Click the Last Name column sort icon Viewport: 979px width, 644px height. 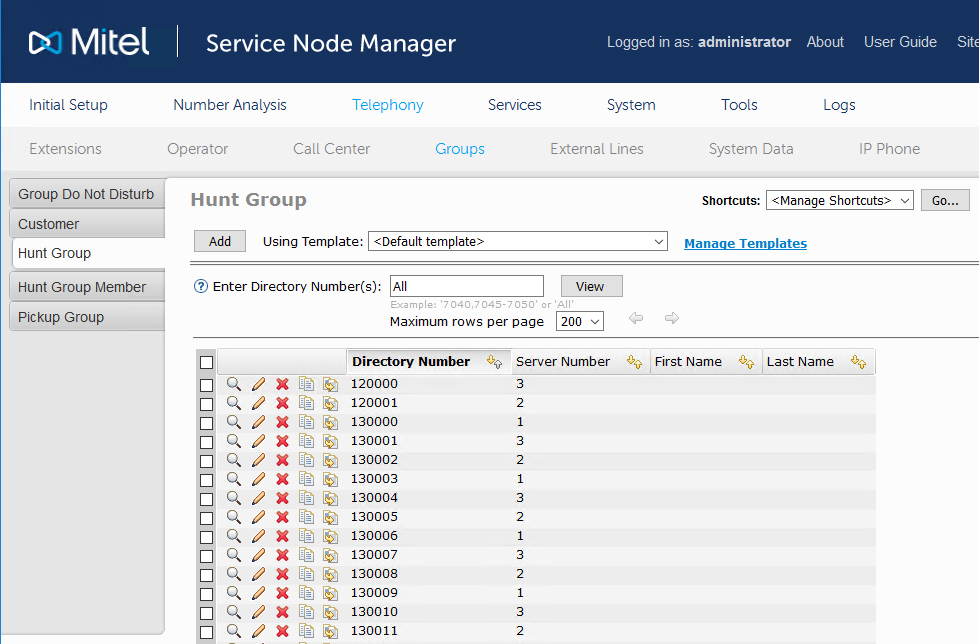[858, 362]
